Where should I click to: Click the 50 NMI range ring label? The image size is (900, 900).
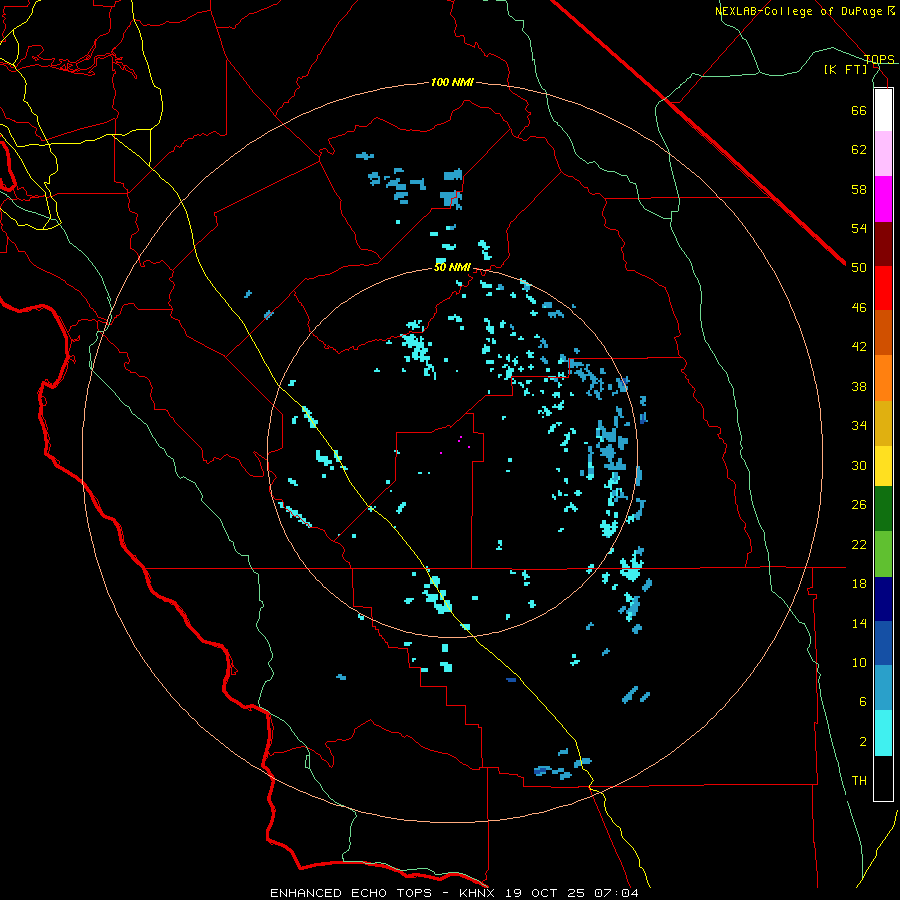coord(452,267)
